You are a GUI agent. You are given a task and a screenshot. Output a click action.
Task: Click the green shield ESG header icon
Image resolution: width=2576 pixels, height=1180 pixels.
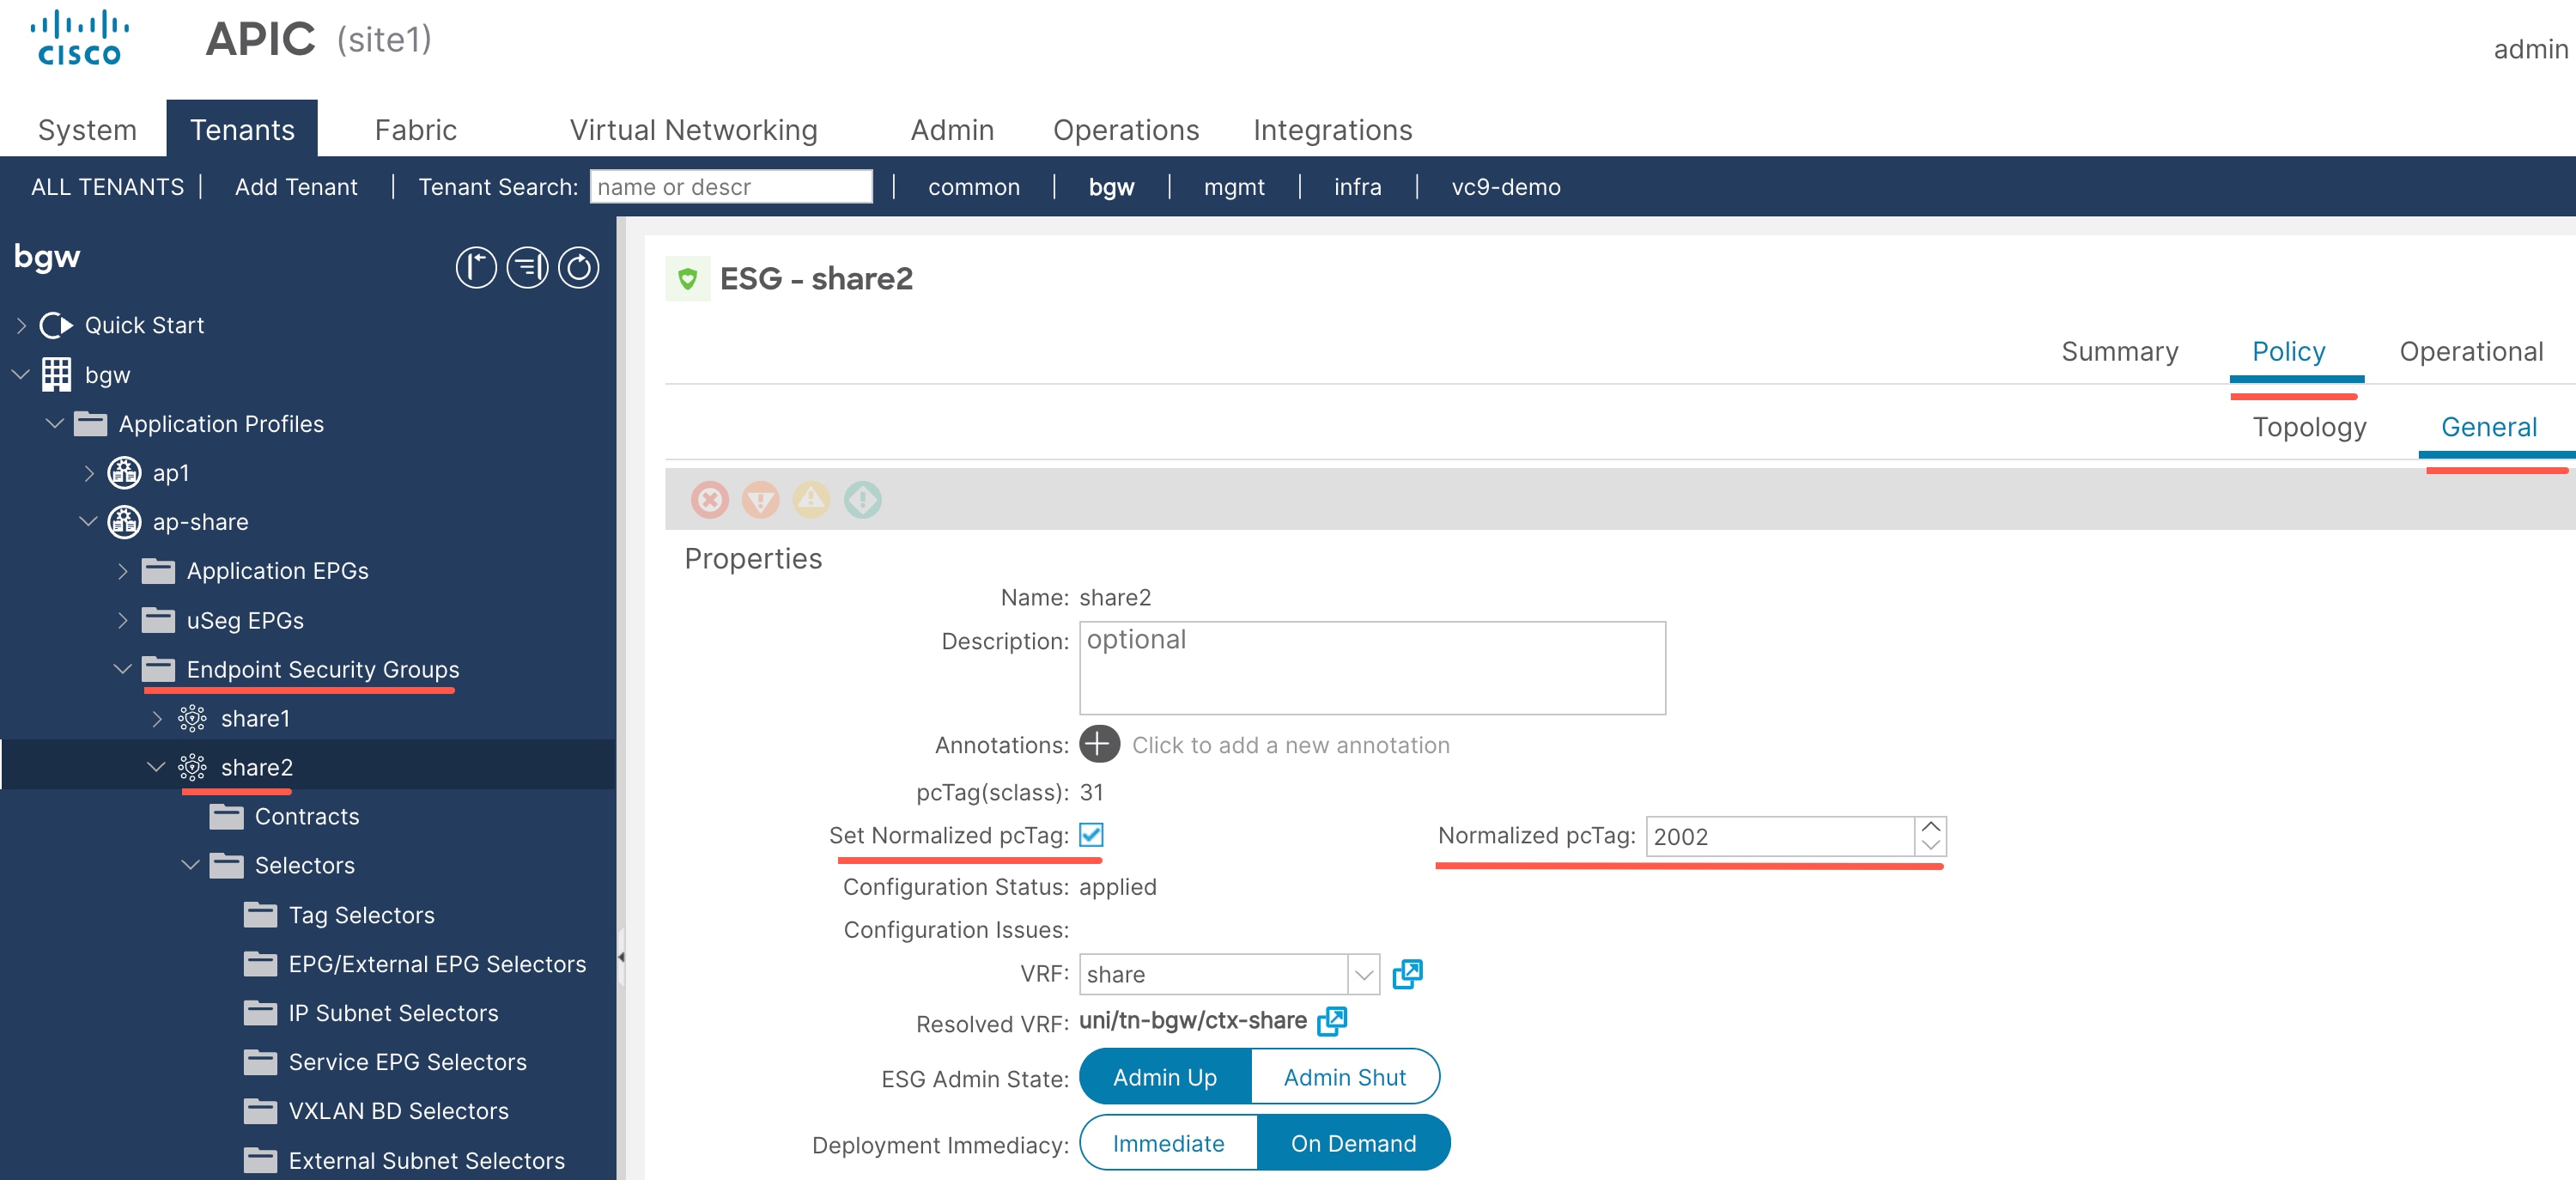pyautogui.click(x=688, y=278)
